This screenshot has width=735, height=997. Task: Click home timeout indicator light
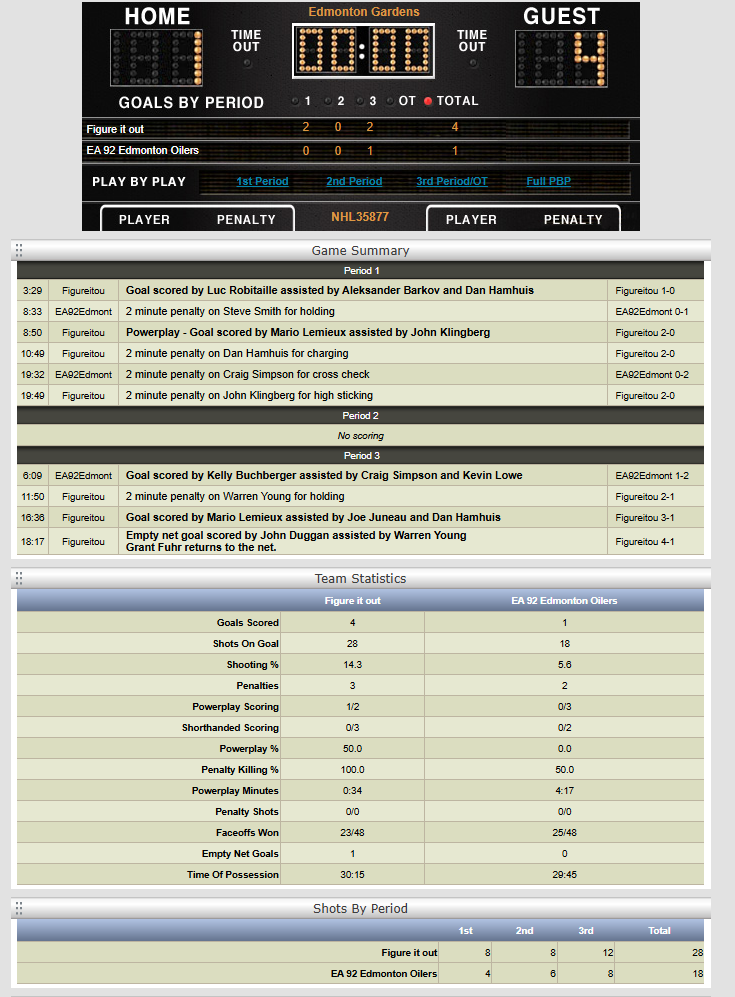(x=247, y=64)
